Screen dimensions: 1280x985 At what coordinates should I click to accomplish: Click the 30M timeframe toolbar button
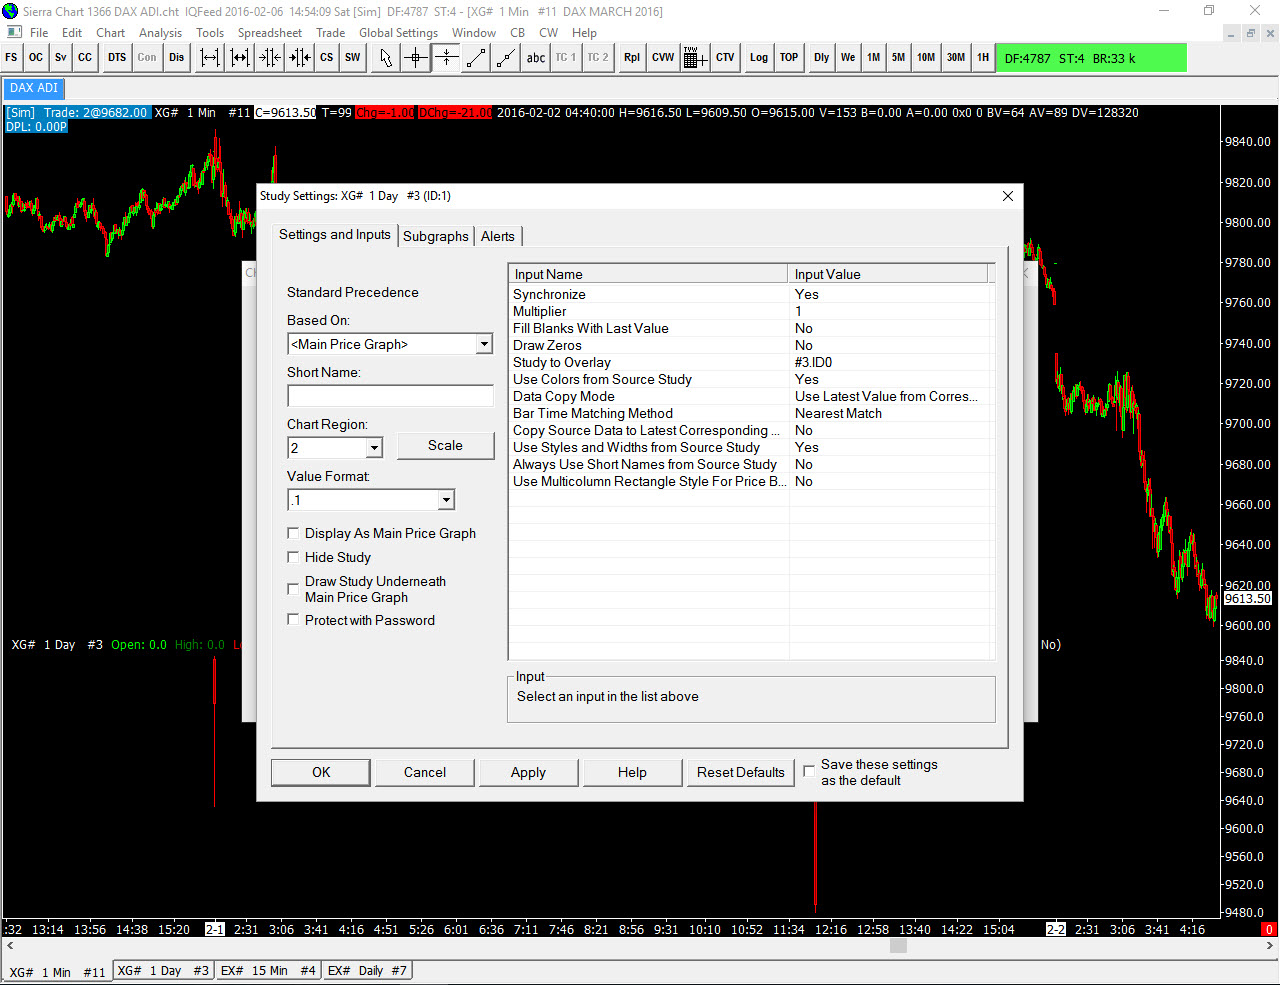(x=956, y=58)
